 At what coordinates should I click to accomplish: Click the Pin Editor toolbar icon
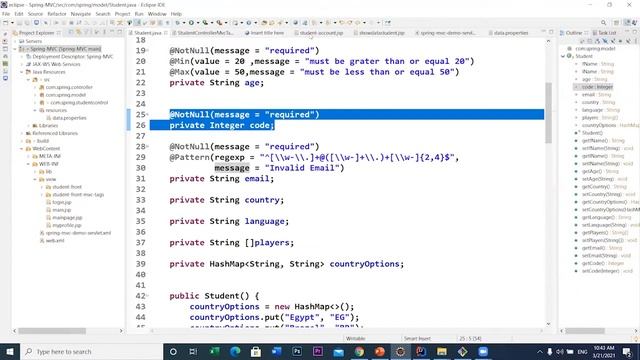(388, 23)
